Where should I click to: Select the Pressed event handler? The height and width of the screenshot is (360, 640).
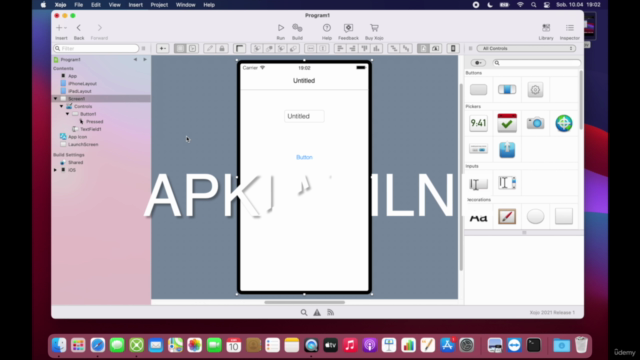pyautogui.click(x=95, y=122)
